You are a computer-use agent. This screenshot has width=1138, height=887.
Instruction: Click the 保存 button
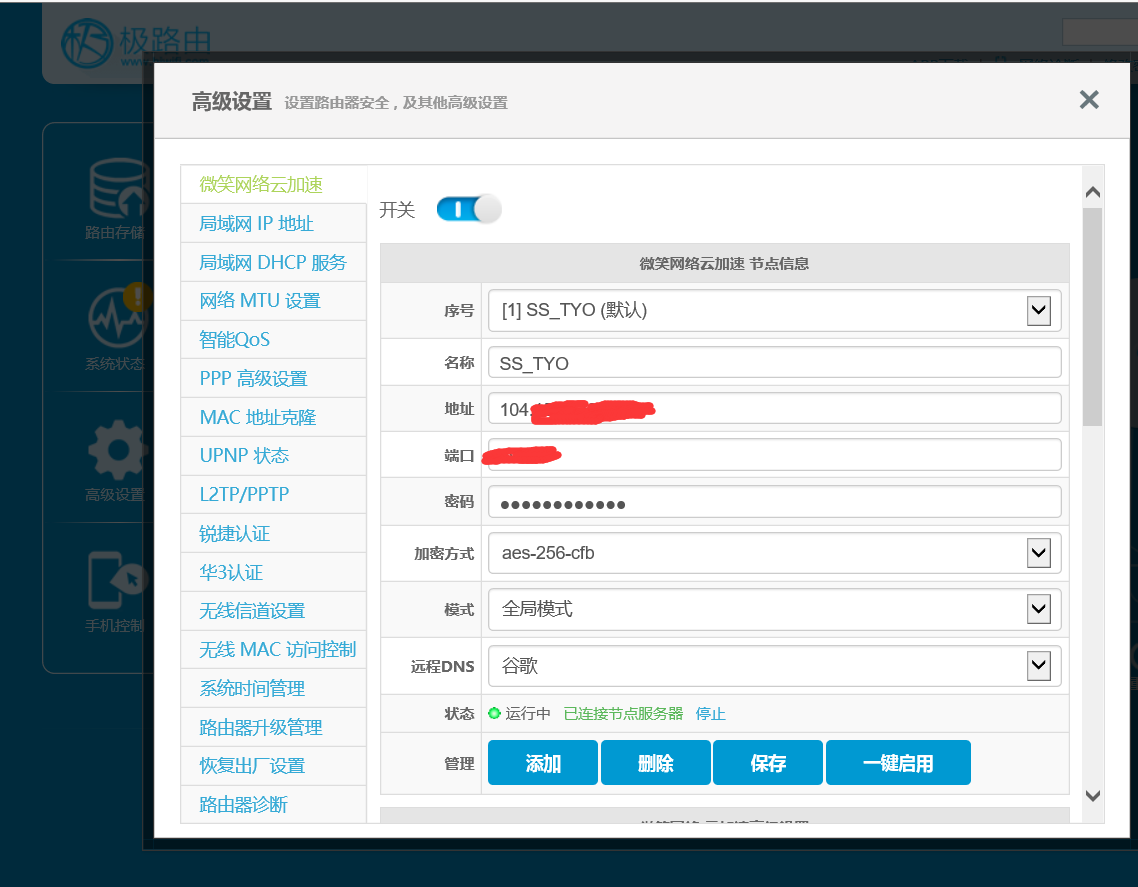pyautogui.click(x=768, y=763)
